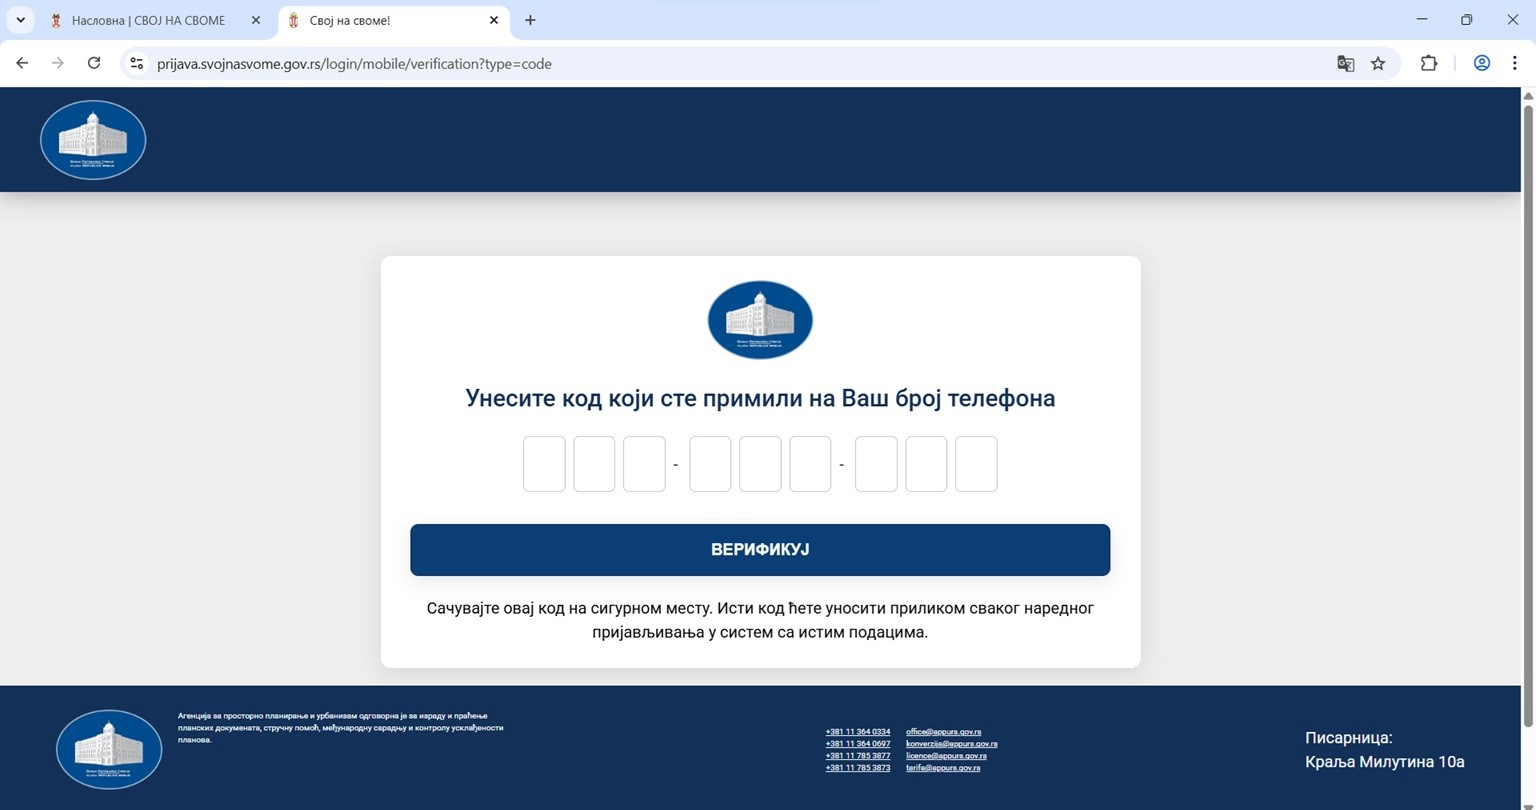Click the scrollbar up arrow

[x=1527, y=94]
